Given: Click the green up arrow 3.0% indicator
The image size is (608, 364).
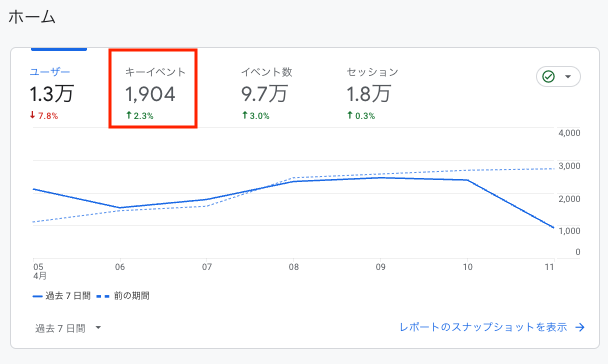Looking at the screenshot, I should coord(256,116).
